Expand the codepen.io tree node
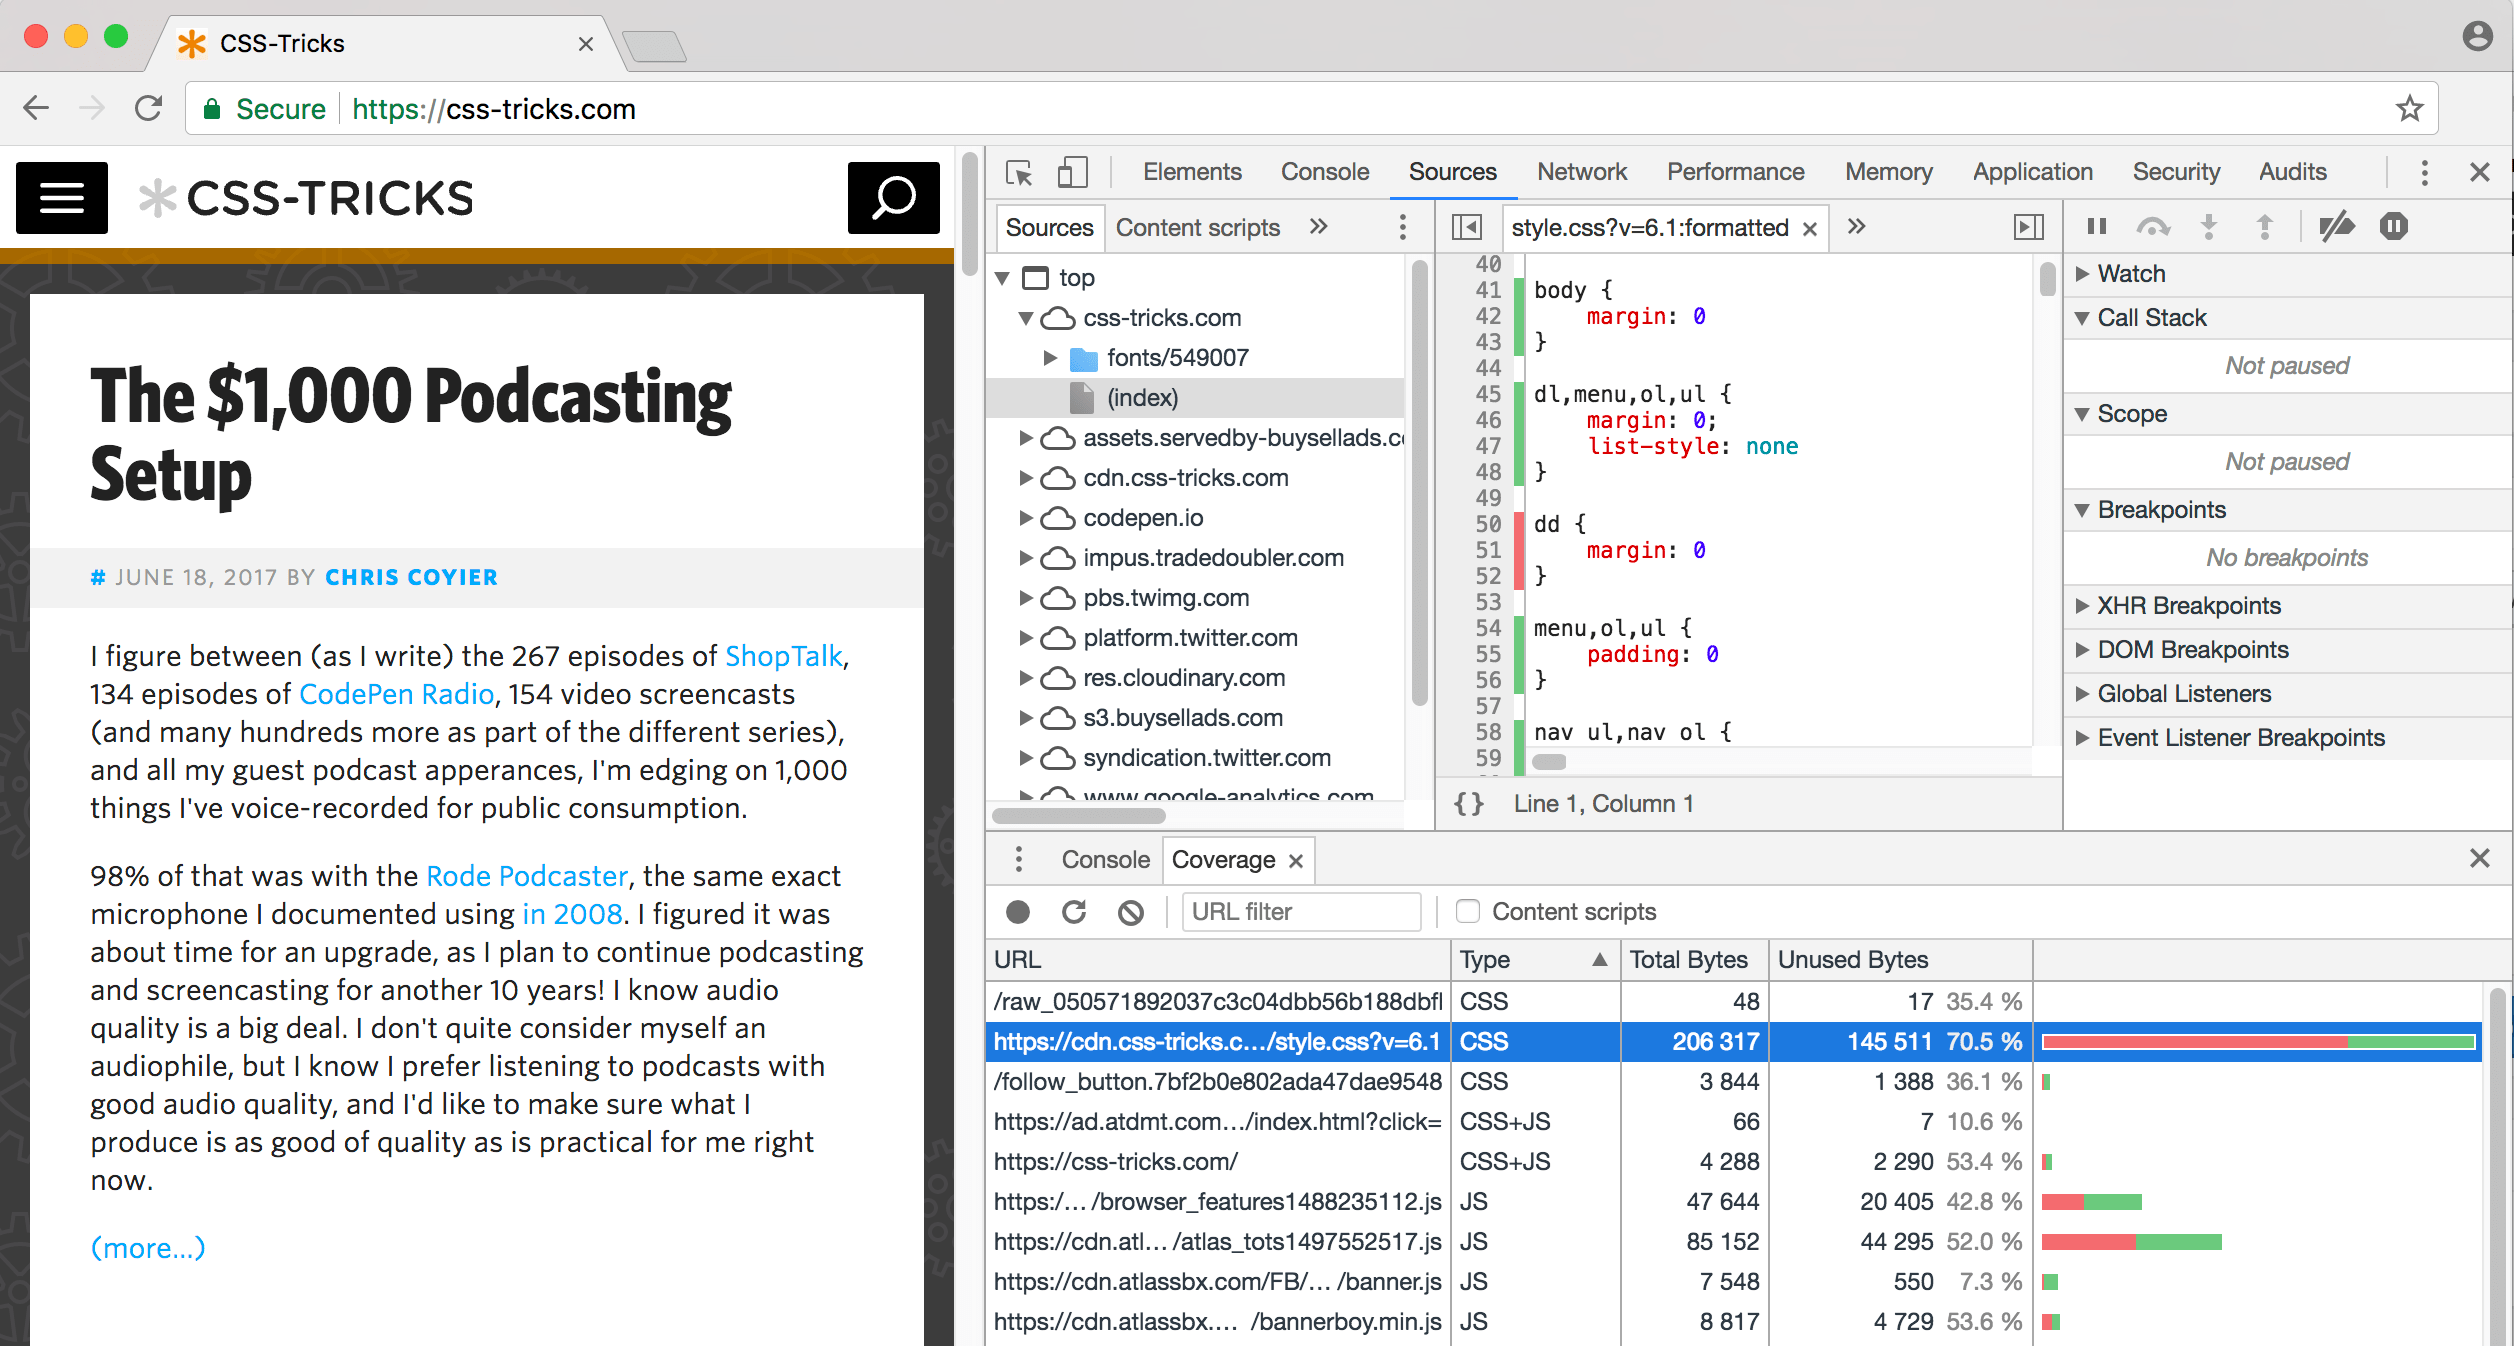Screen dimensions: 2514x1346 pyautogui.click(x=1025, y=518)
